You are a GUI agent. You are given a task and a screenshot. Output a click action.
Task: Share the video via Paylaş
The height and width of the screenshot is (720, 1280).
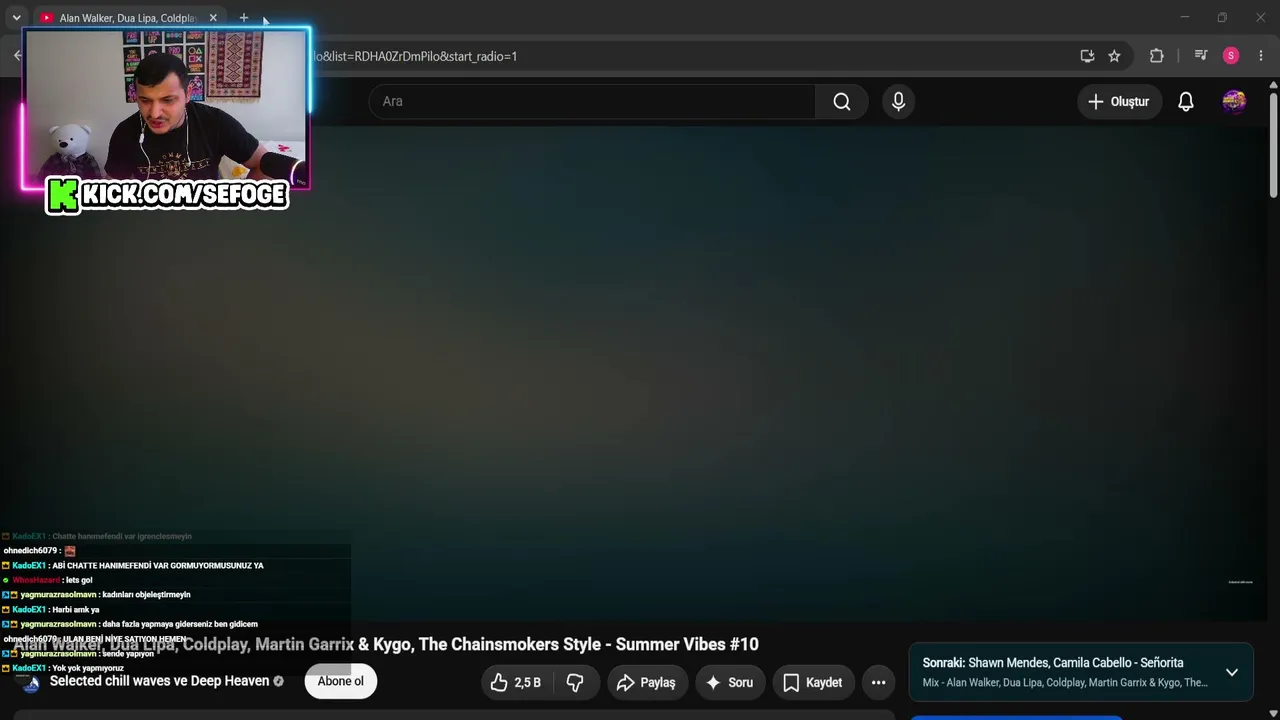point(647,682)
